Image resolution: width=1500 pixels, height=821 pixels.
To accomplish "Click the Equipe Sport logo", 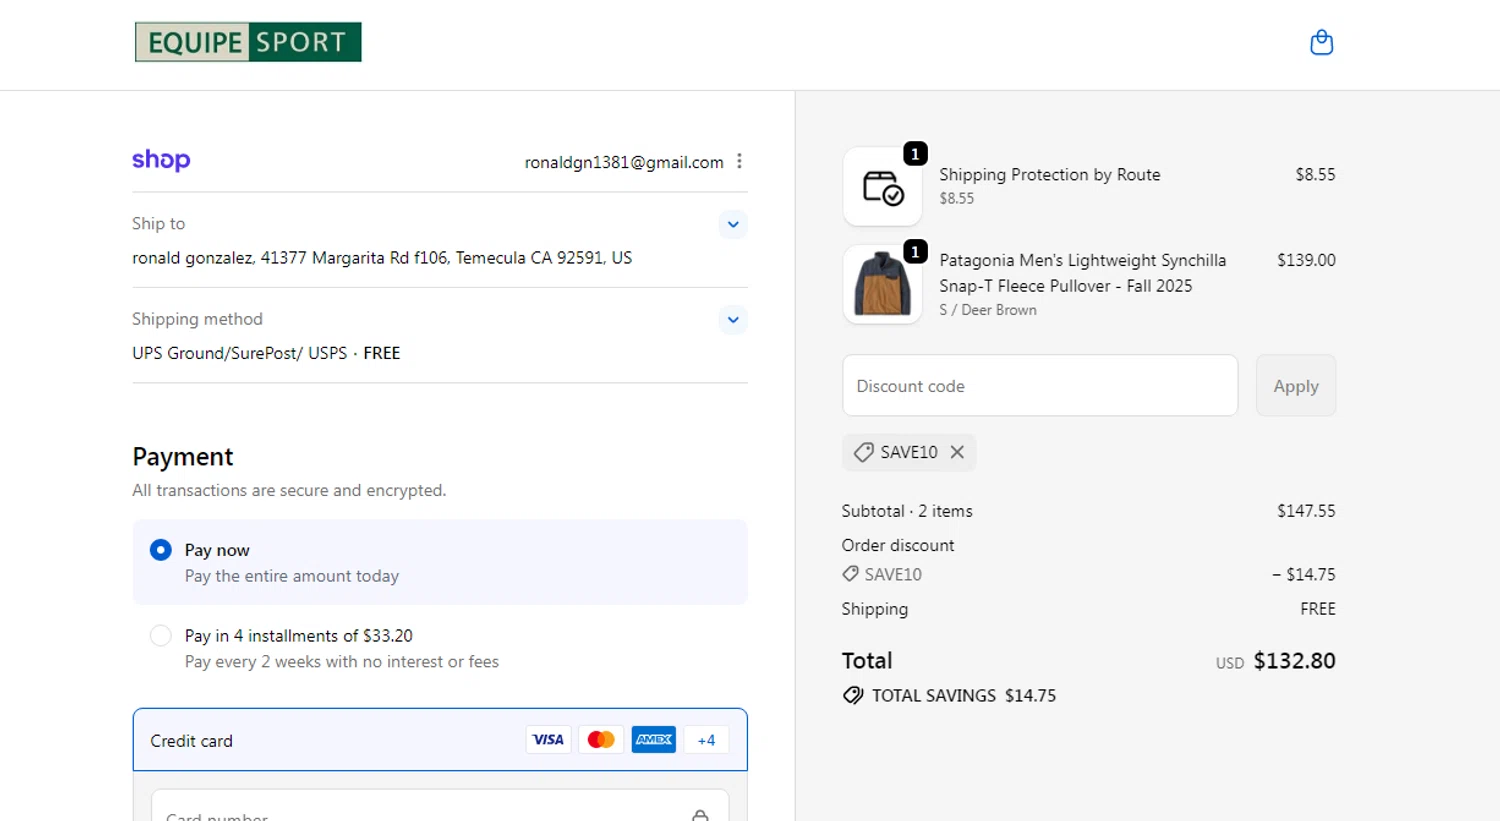I will tap(248, 42).
